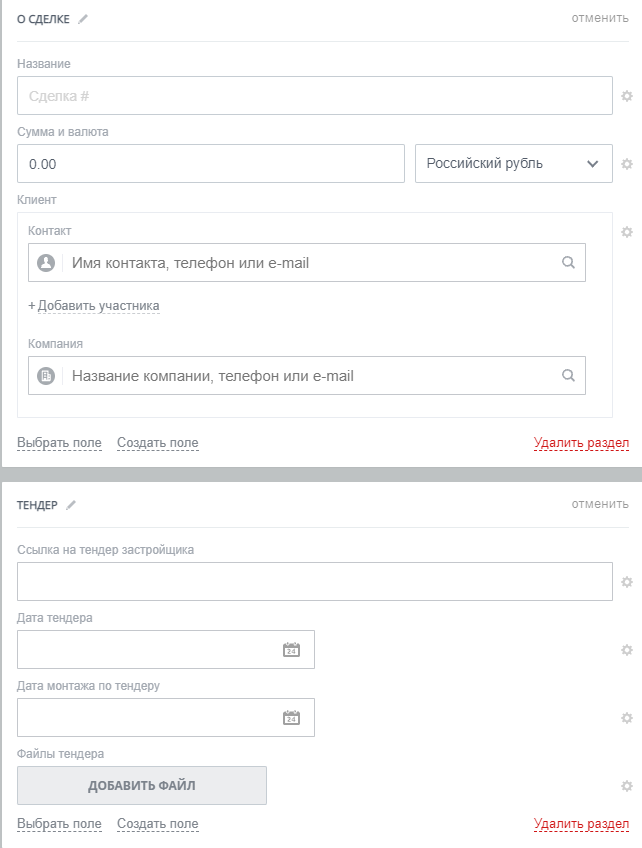Image resolution: width=642 pixels, height=848 pixels.
Task: Open settings gear for Клиент block
Action: (x=627, y=232)
